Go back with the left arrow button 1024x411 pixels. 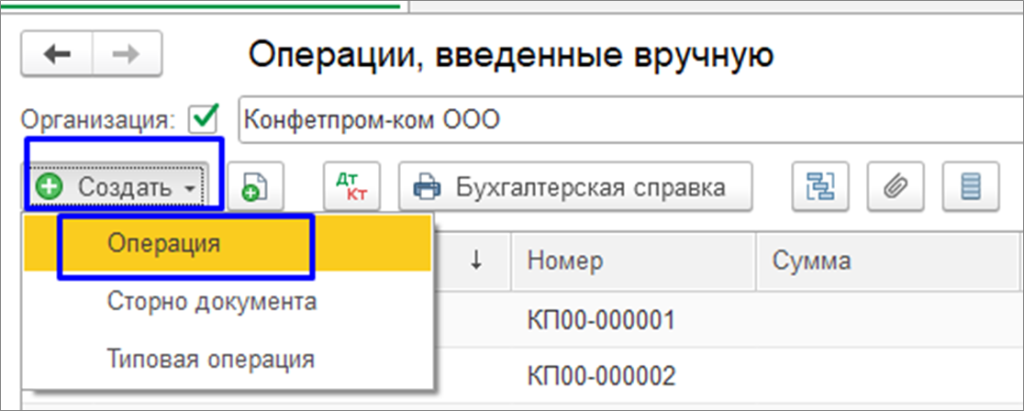(x=58, y=55)
